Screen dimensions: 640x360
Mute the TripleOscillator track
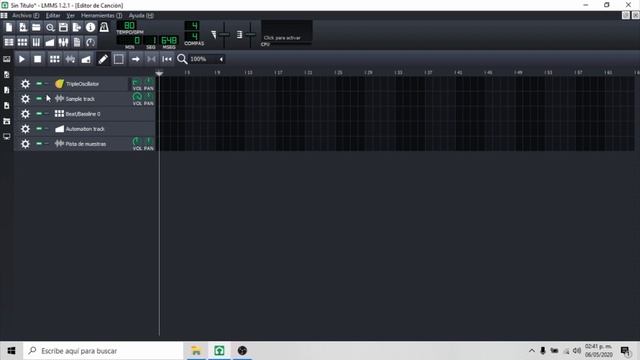point(39,84)
